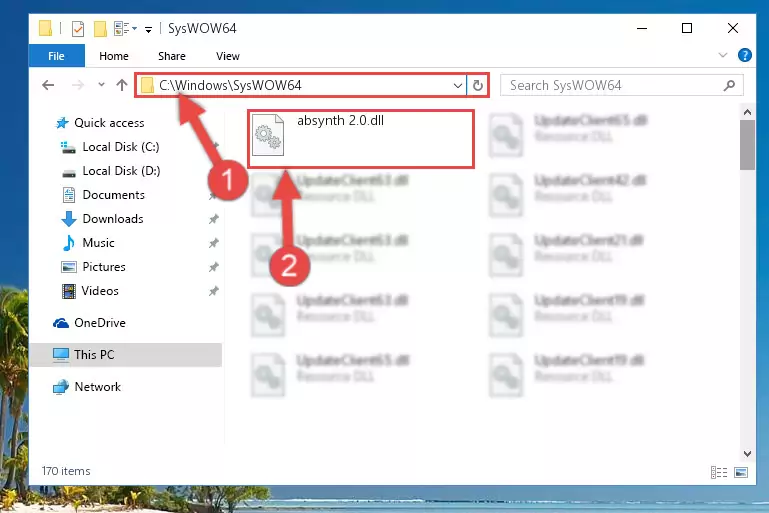Click the Network icon in sidebar
The height and width of the screenshot is (513, 769).
61,387
